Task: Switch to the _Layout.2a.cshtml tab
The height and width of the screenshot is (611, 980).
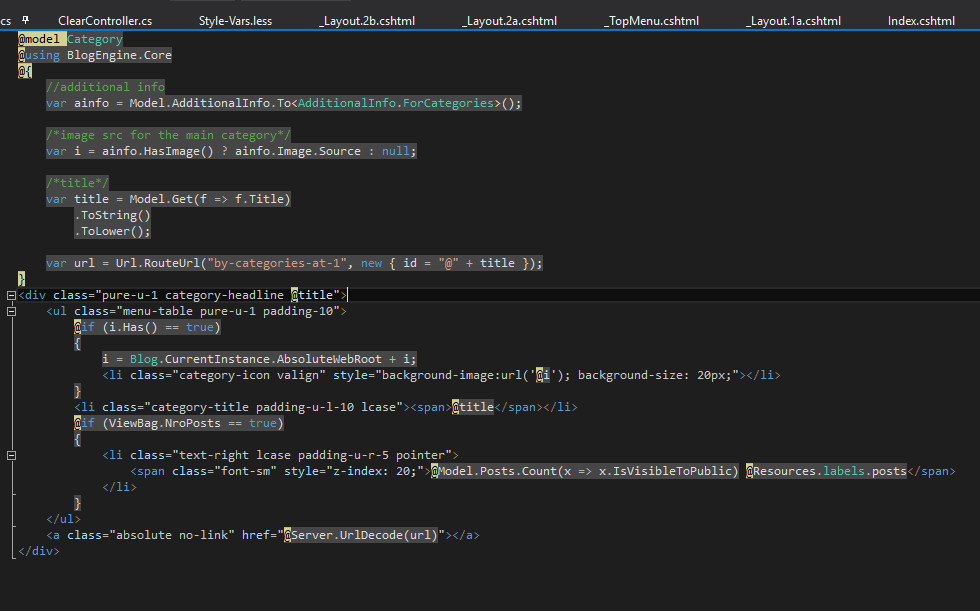Action: coord(510,20)
